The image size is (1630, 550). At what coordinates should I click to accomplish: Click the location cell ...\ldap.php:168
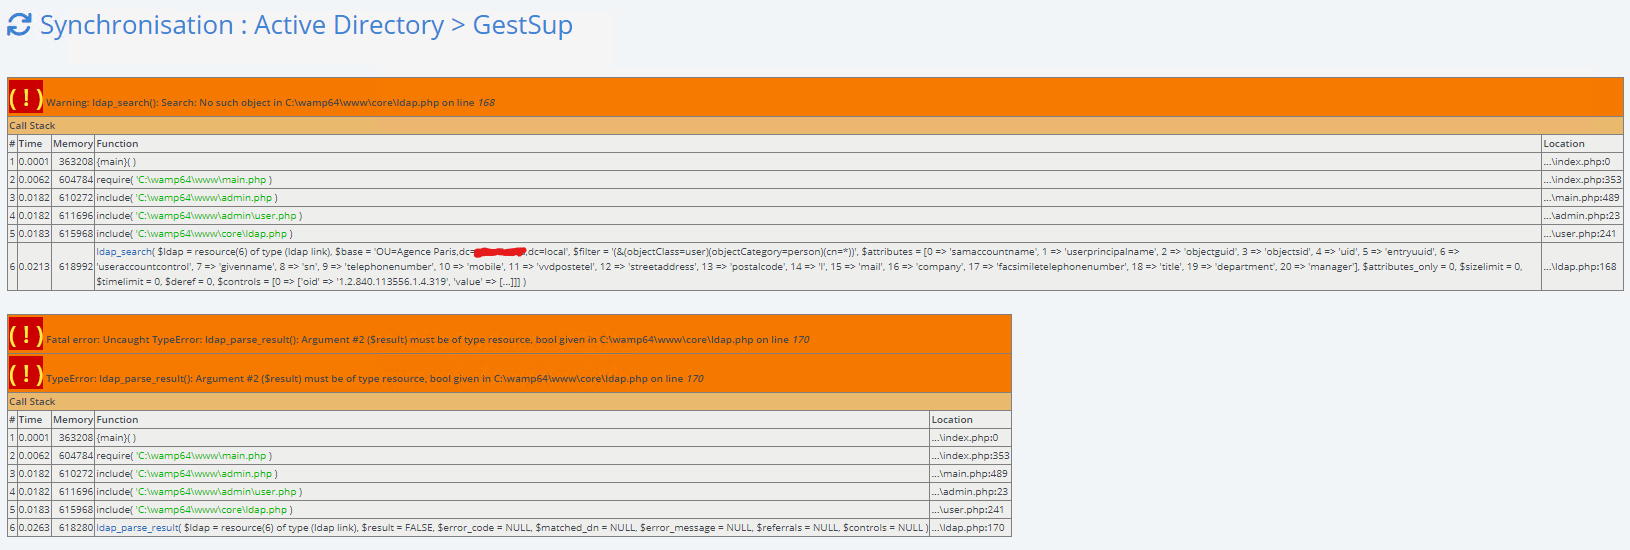(x=1582, y=267)
